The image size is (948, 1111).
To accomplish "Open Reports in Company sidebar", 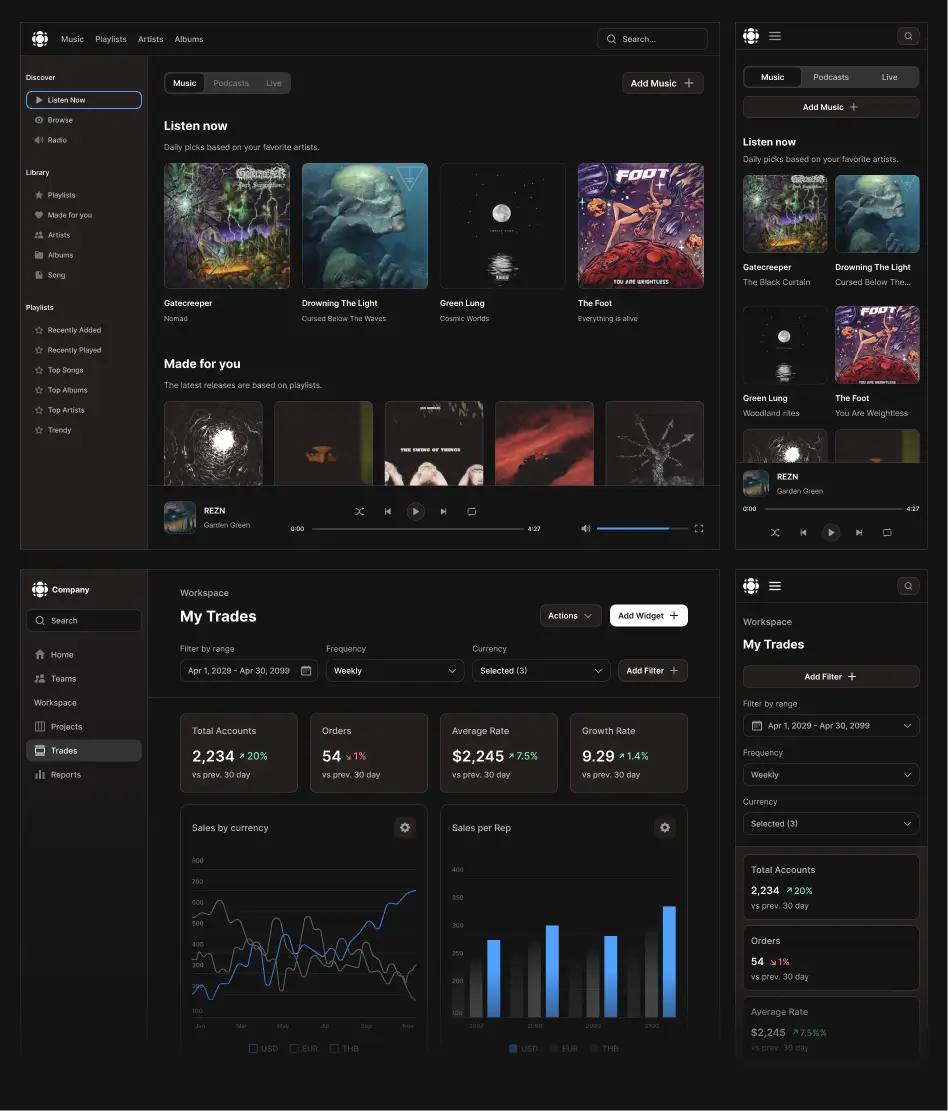I will coord(84,774).
